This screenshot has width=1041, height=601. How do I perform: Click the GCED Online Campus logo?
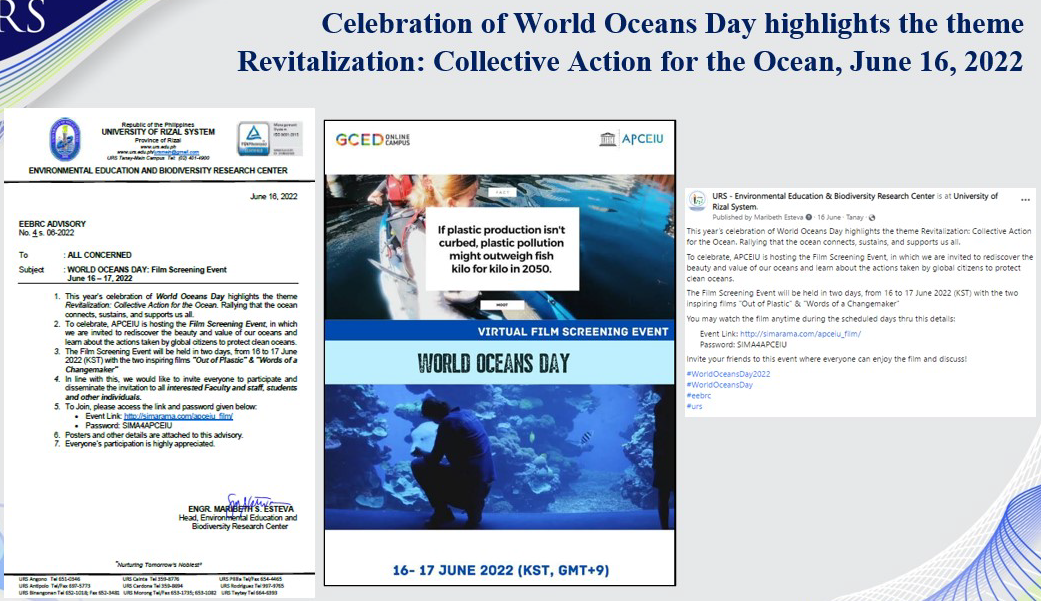point(372,139)
